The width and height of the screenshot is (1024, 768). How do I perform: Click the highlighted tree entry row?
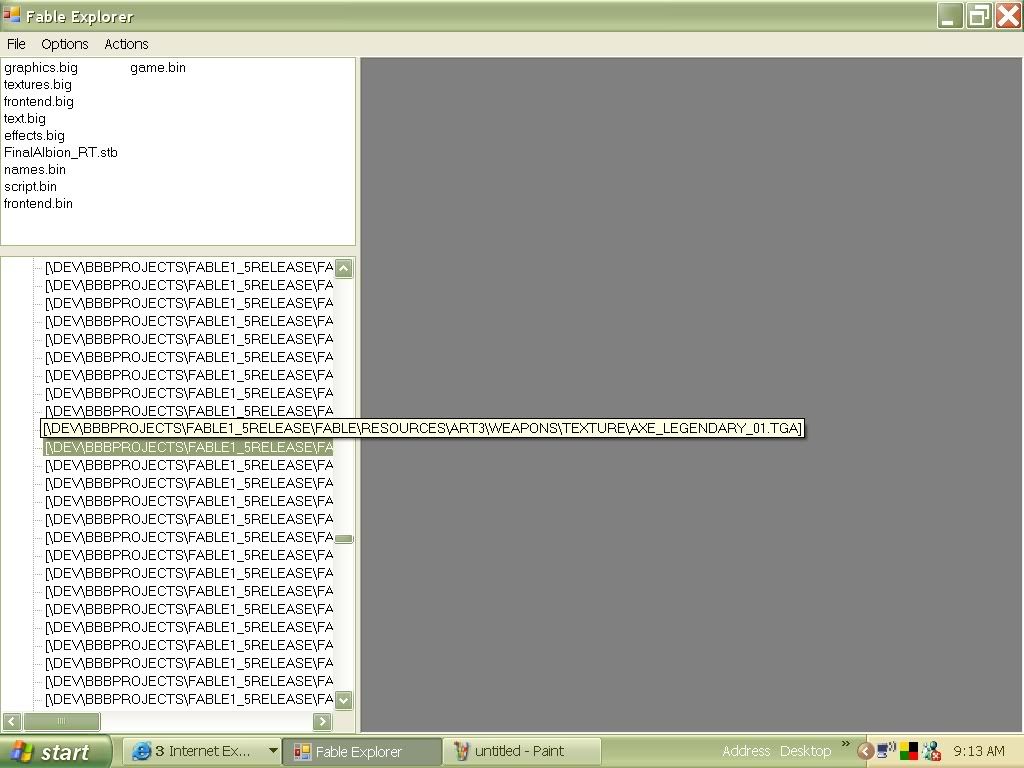coord(189,447)
